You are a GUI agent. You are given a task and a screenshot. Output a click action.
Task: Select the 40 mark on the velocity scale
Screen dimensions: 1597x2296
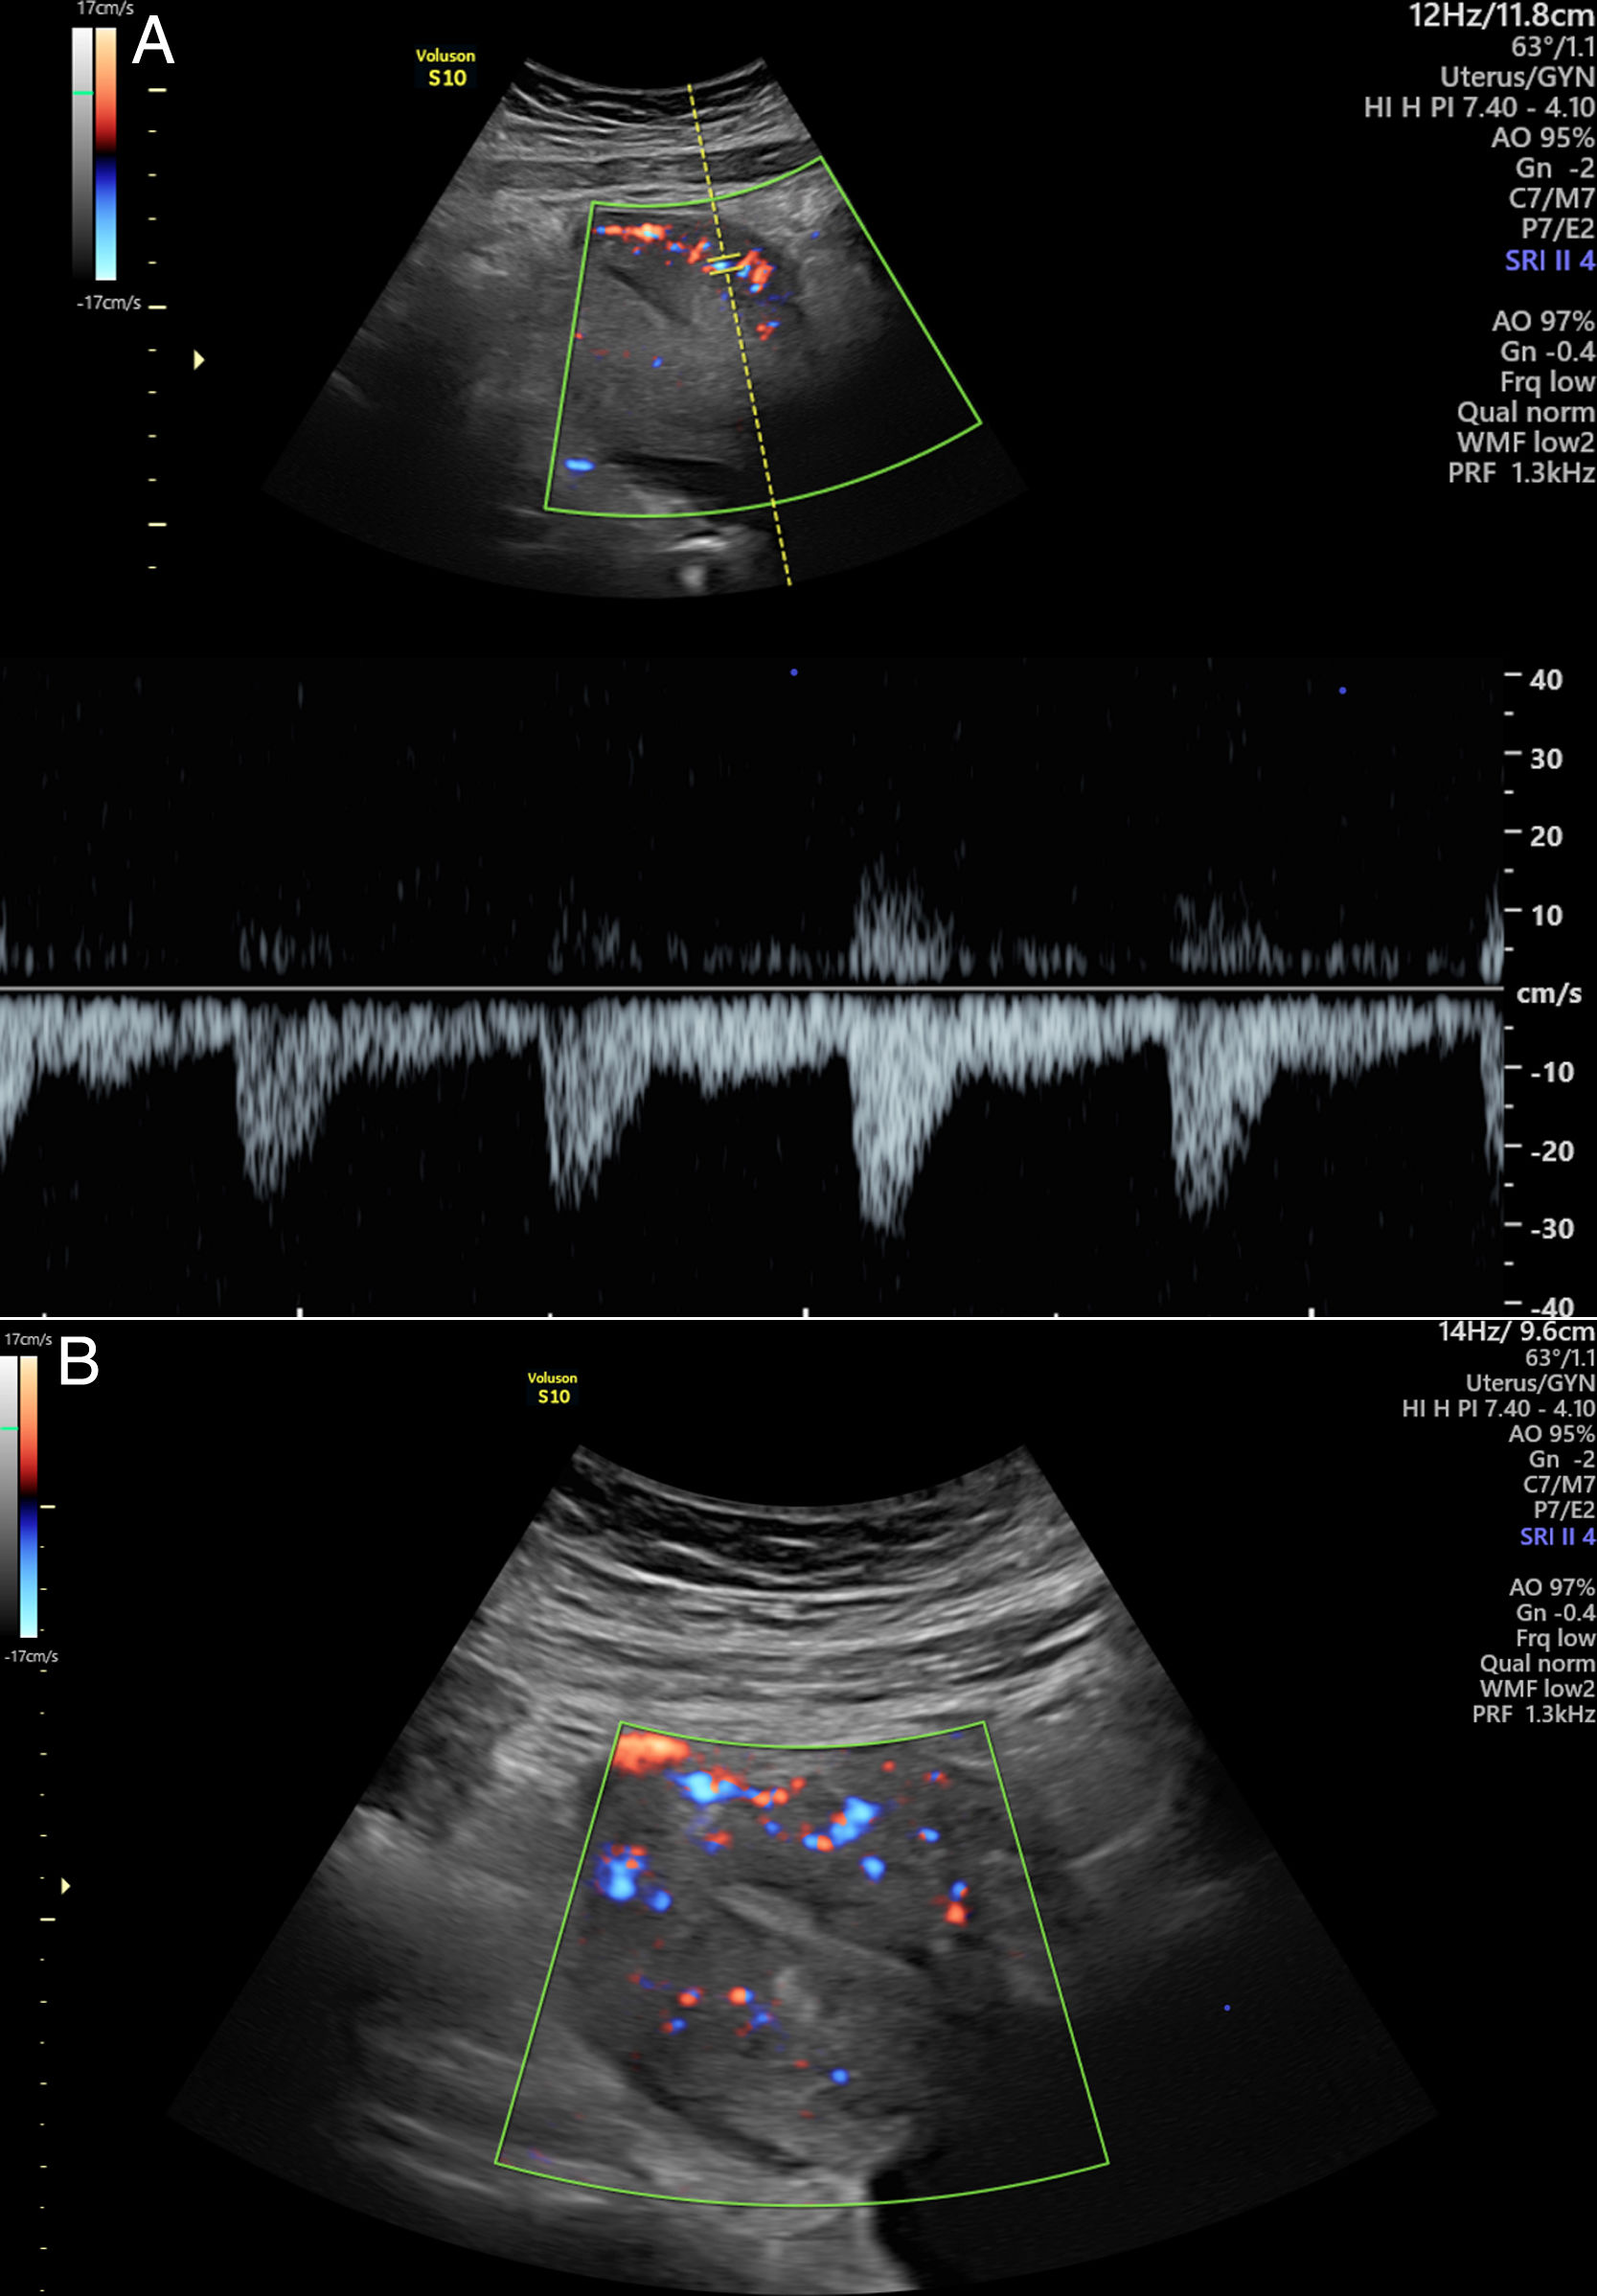pyautogui.click(x=1545, y=680)
